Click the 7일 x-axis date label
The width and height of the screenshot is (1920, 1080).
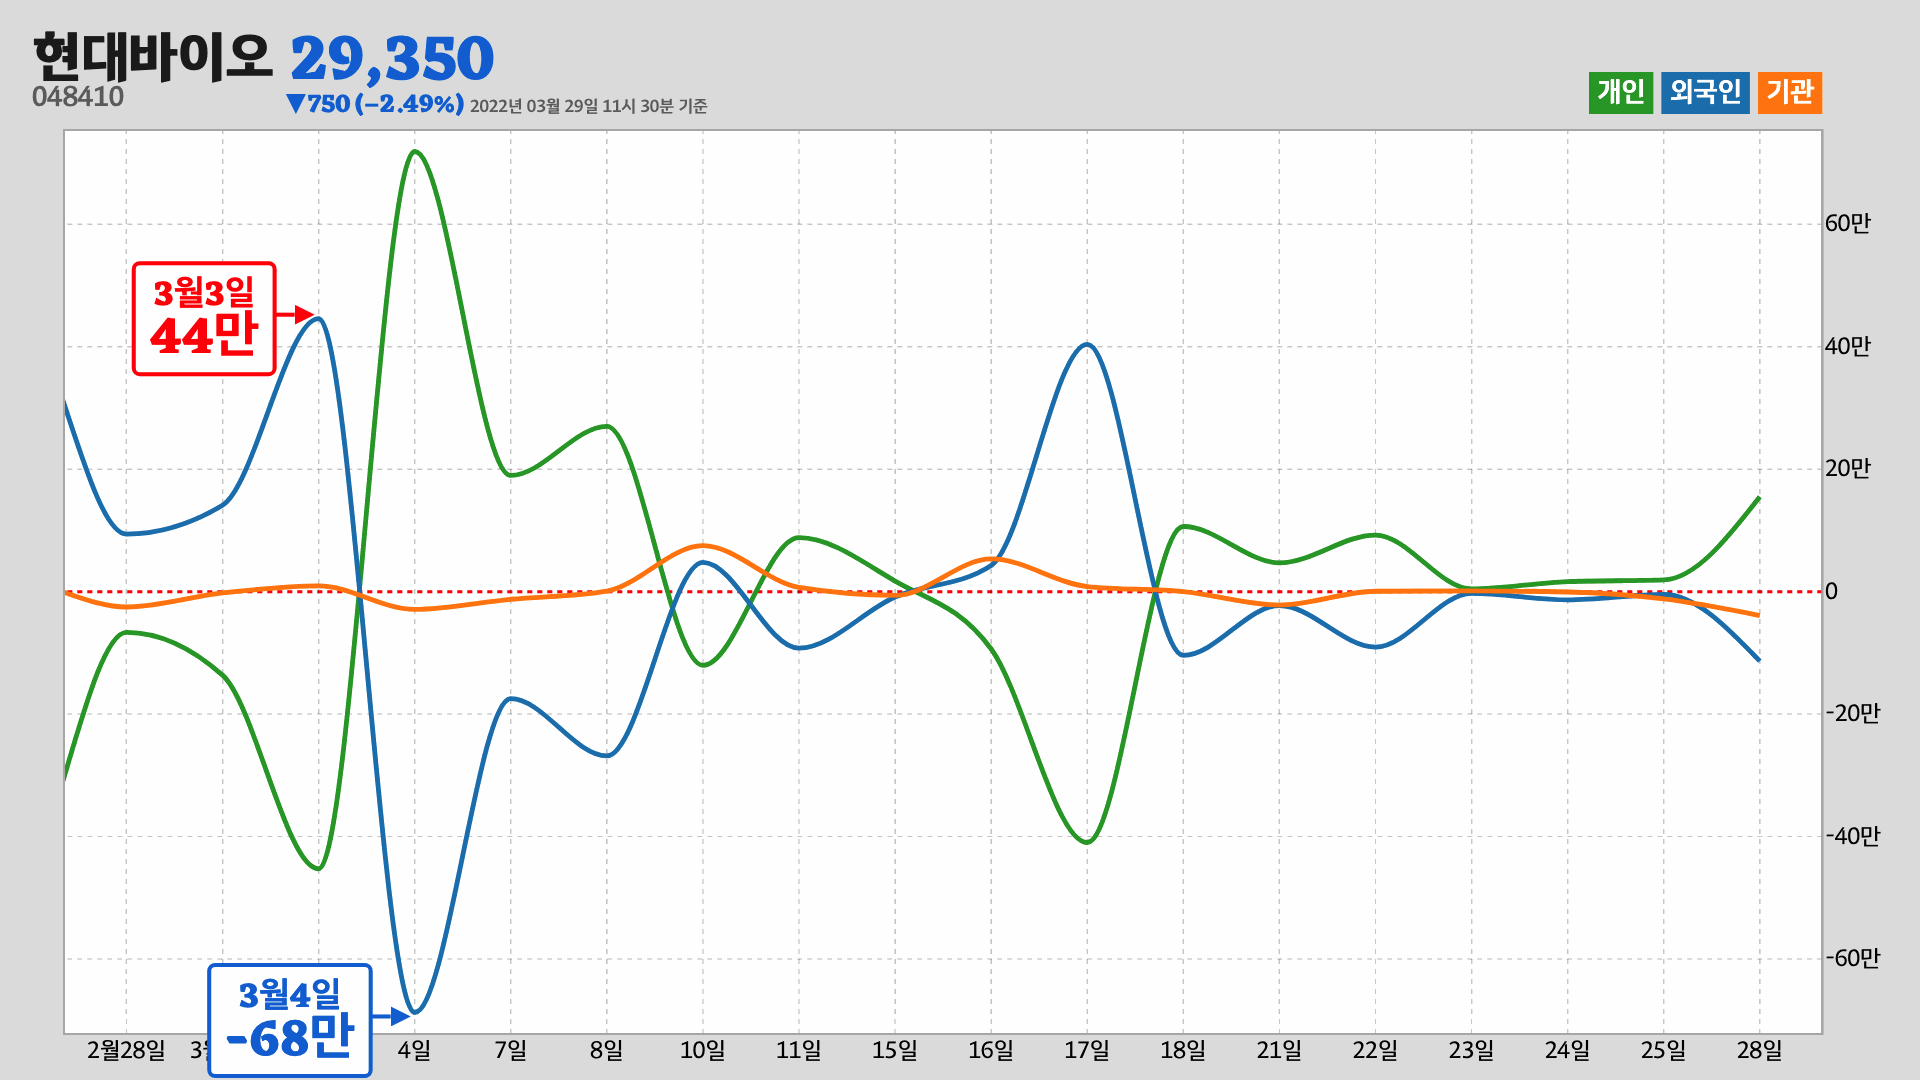pos(510,1051)
